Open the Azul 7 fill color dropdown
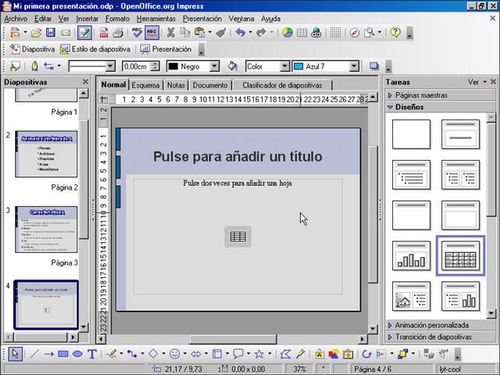 [354, 66]
